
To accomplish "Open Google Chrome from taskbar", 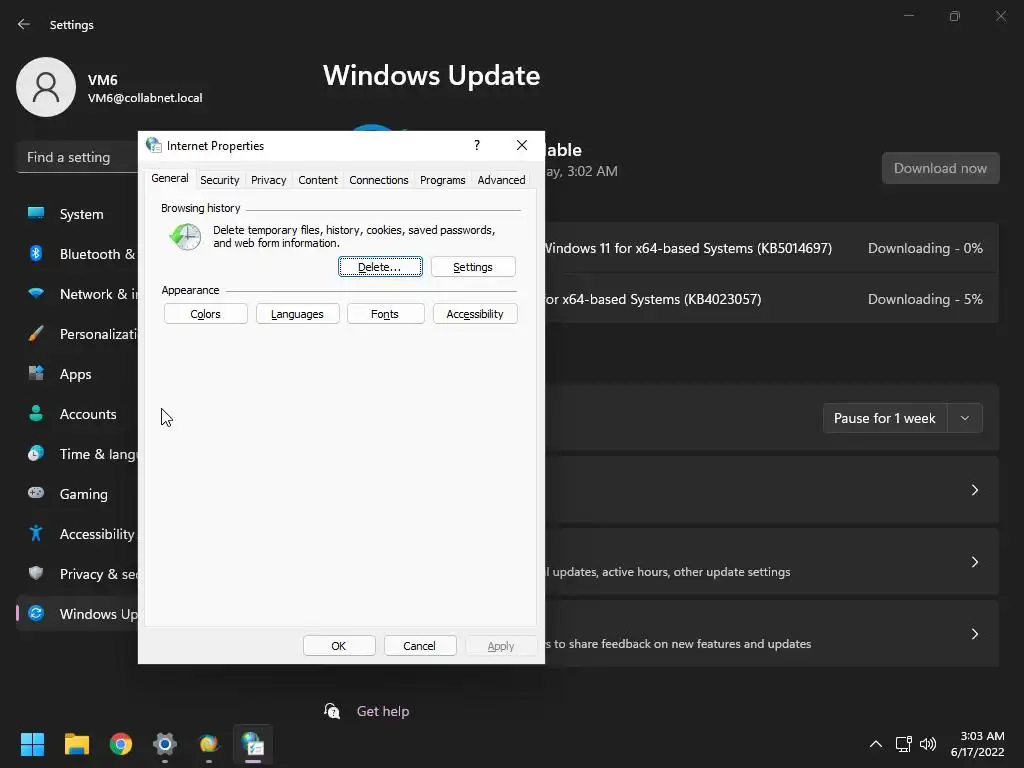I will coord(121,744).
